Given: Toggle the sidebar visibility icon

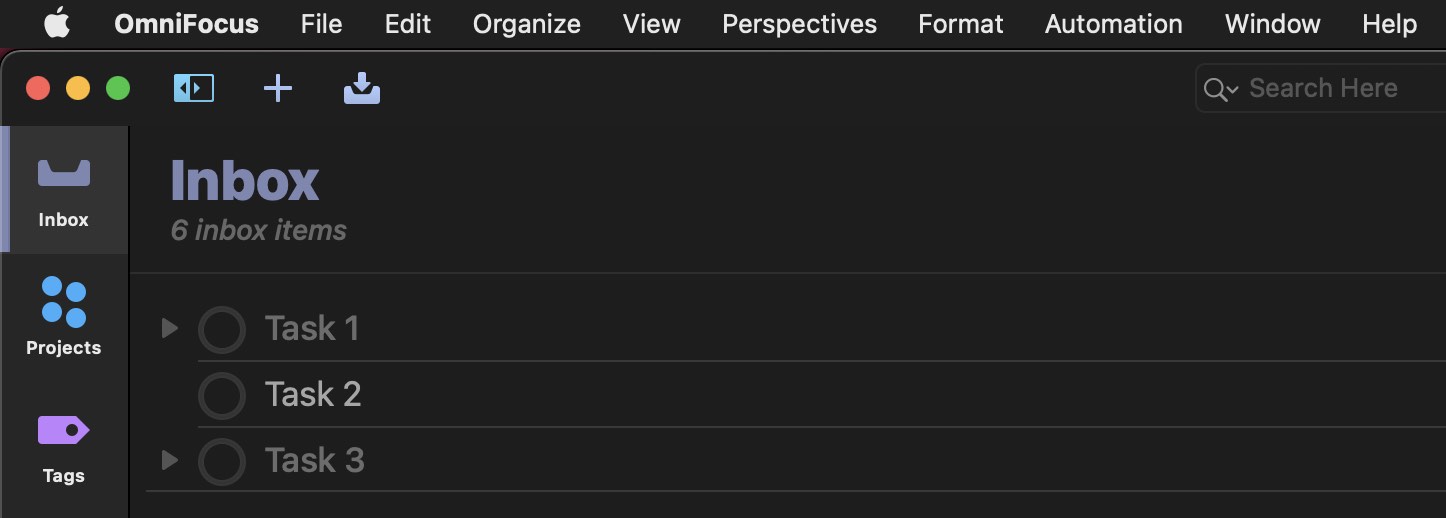Looking at the screenshot, I should point(193,89).
